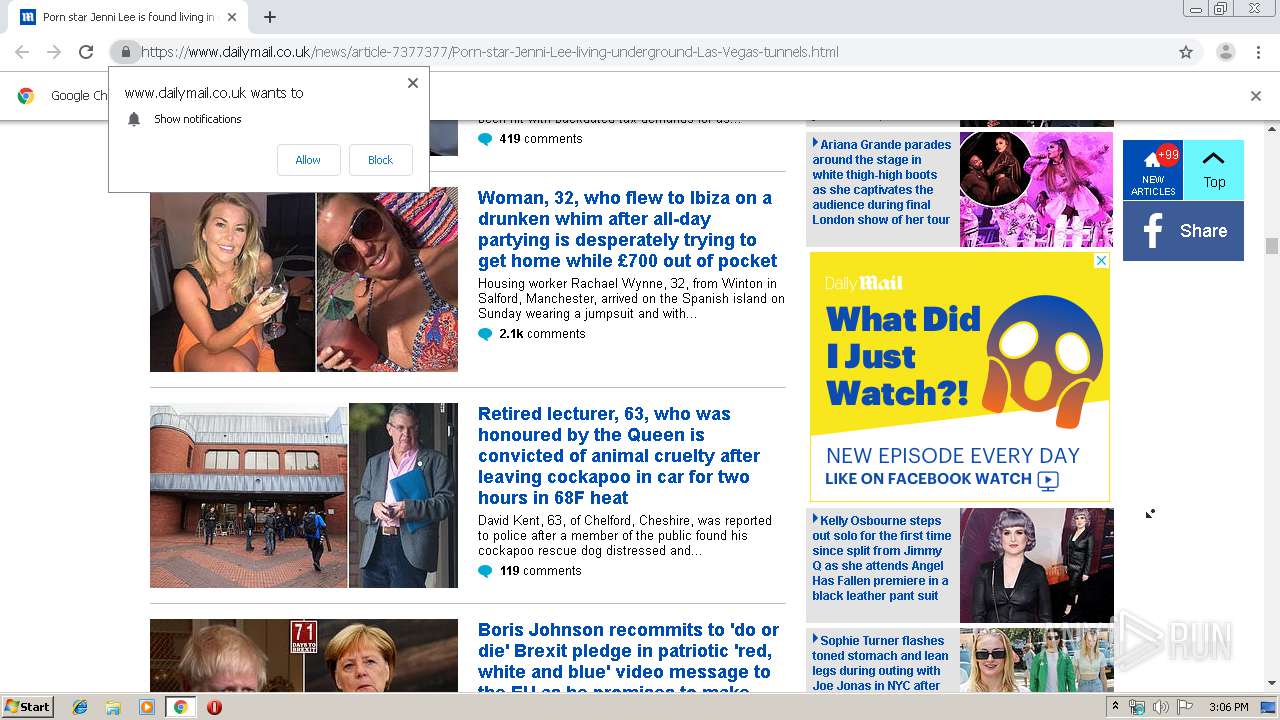
Task: Open the Ariana Grande sidebar story
Action: click(x=881, y=182)
